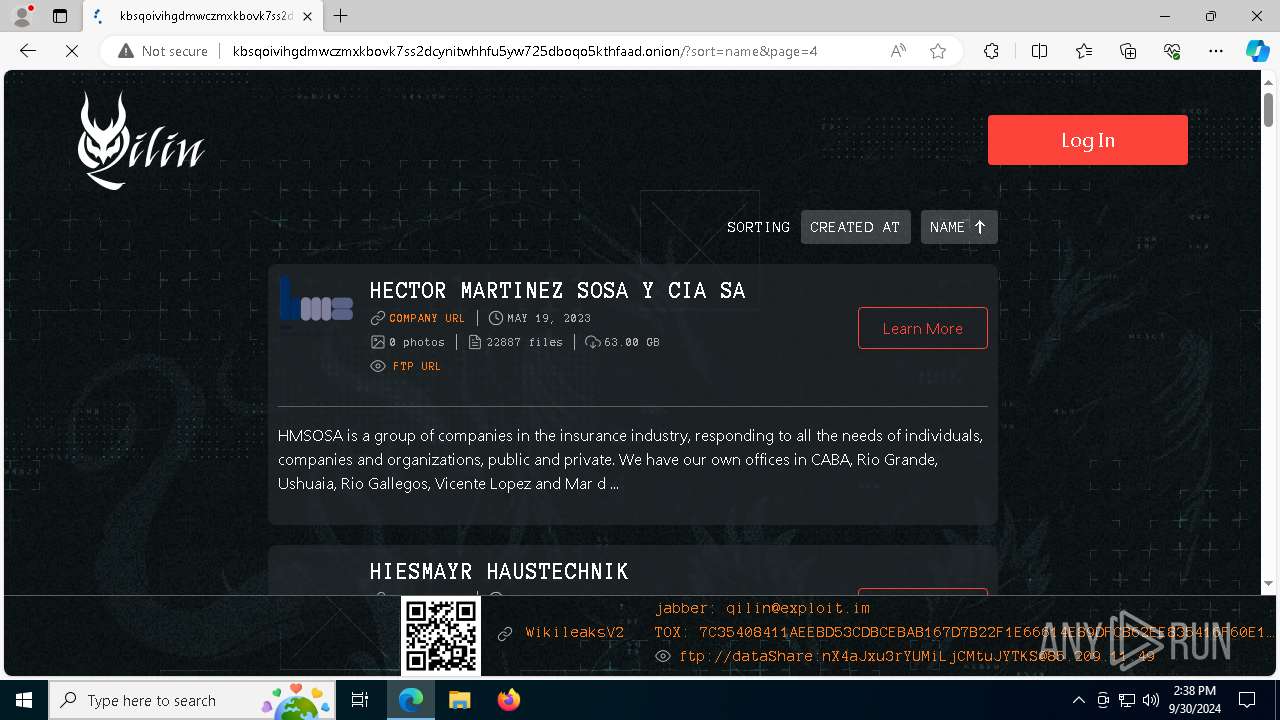Open HECTOR MARTINEZ SOSA Y CIA SA title

click(x=557, y=291)
